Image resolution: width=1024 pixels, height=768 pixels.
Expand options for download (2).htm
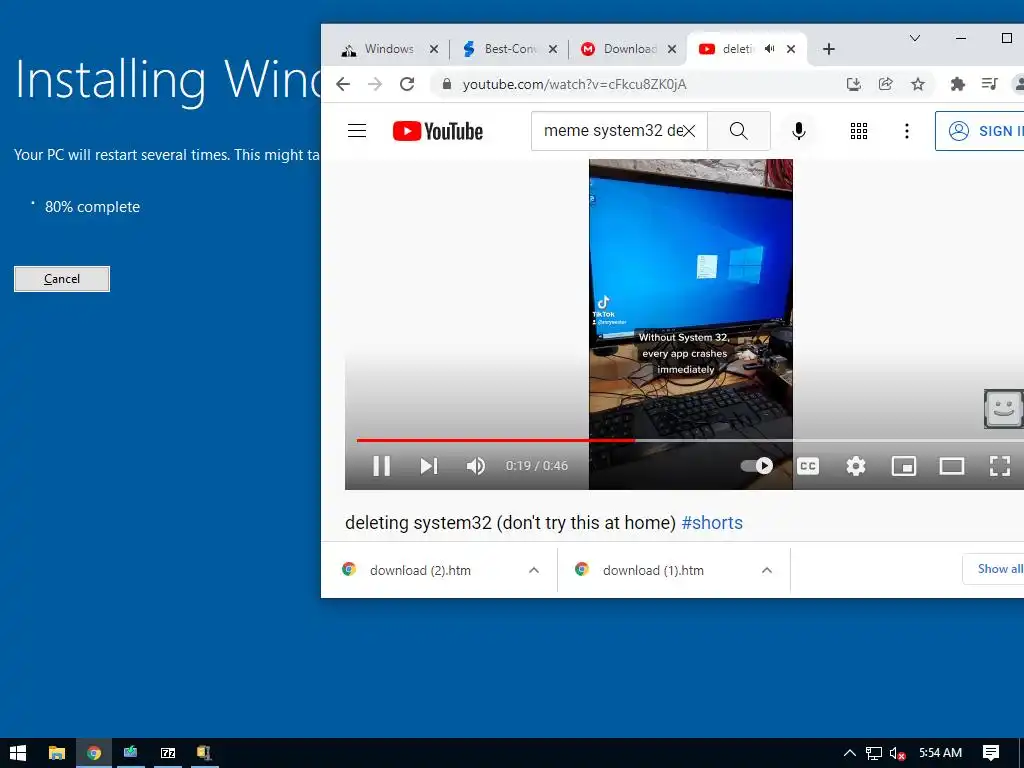pyautogui.click(x=534, y=570)
